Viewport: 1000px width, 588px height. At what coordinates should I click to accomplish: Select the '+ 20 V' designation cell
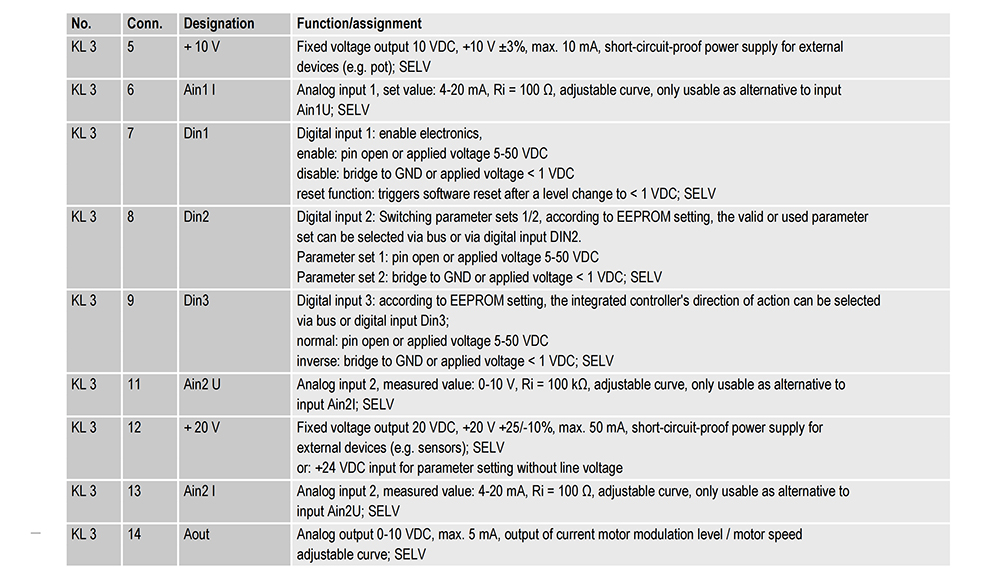(x=201, y=427)
